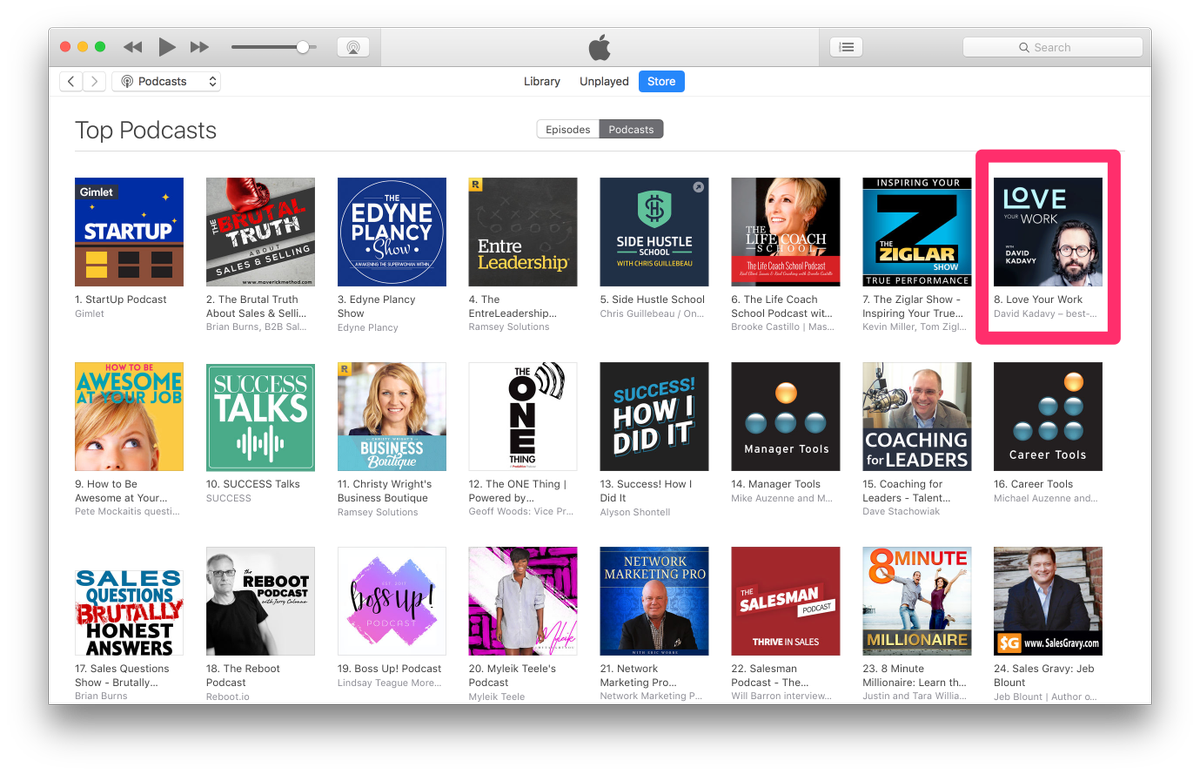
Task: Open The Brutal Truth podcast artwork
Action: 260,232
